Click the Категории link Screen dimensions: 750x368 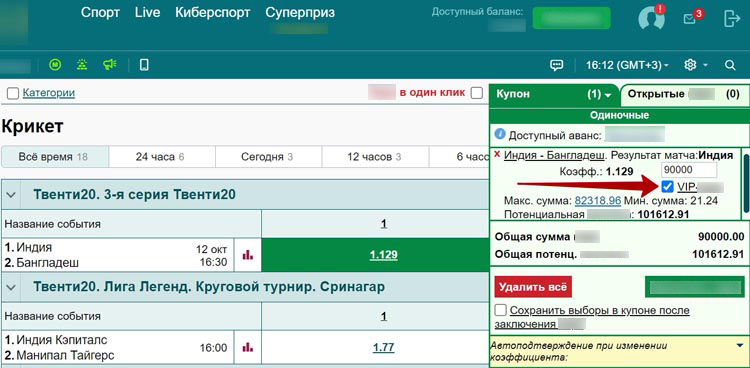(49, 93)
